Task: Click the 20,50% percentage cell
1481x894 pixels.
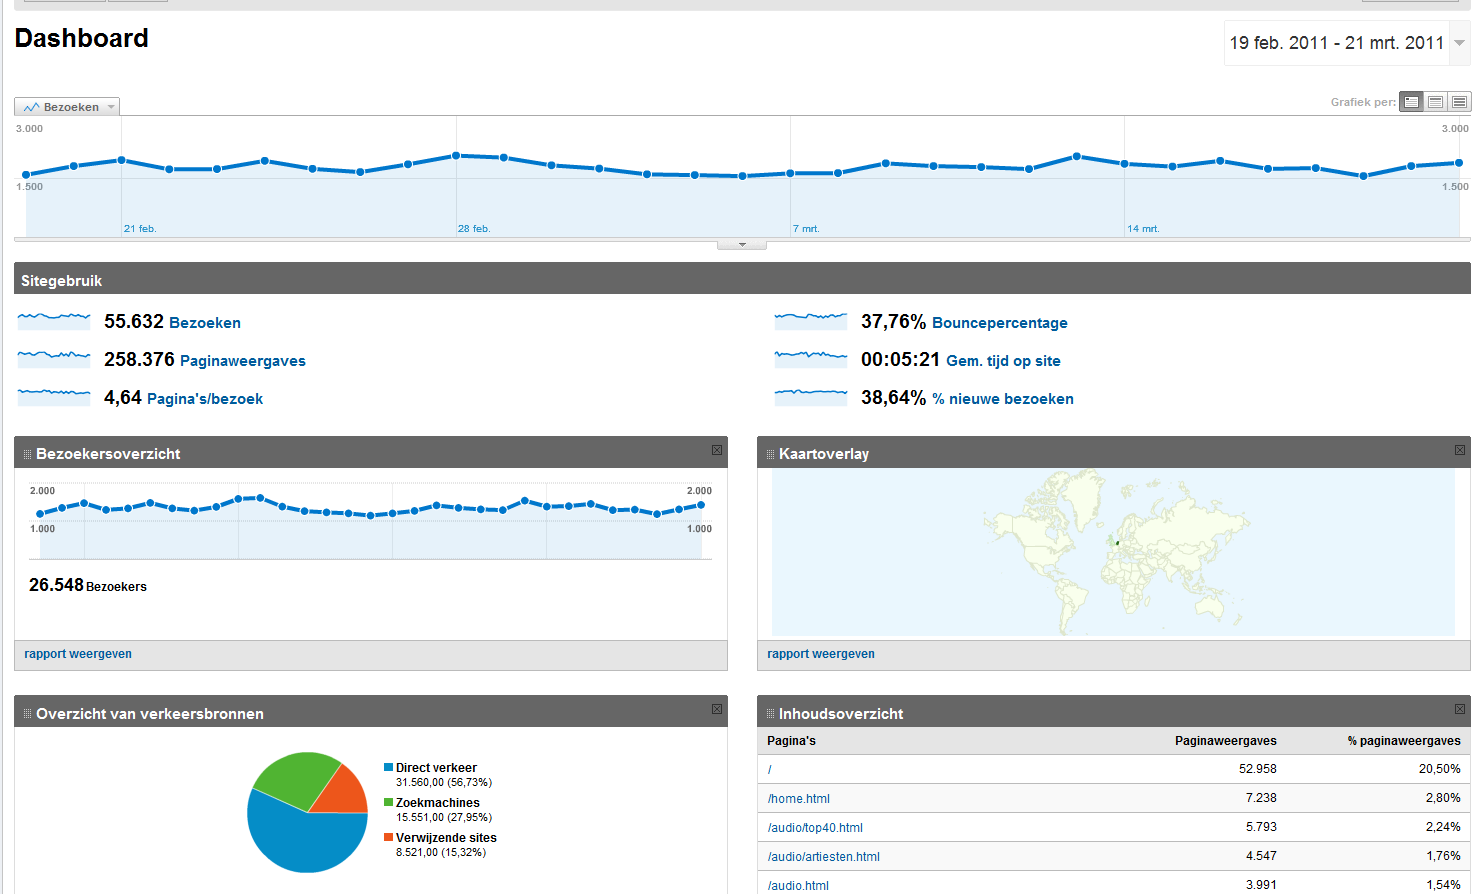Action: (x=1439, y=769)
